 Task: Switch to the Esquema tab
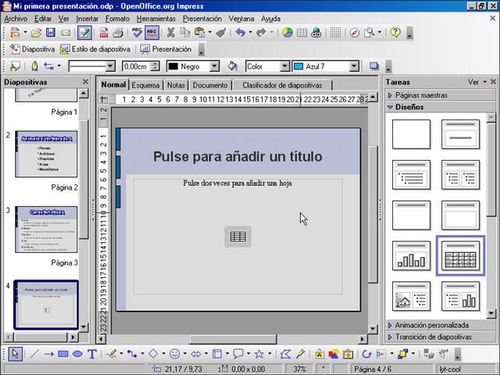click(145, 85)
